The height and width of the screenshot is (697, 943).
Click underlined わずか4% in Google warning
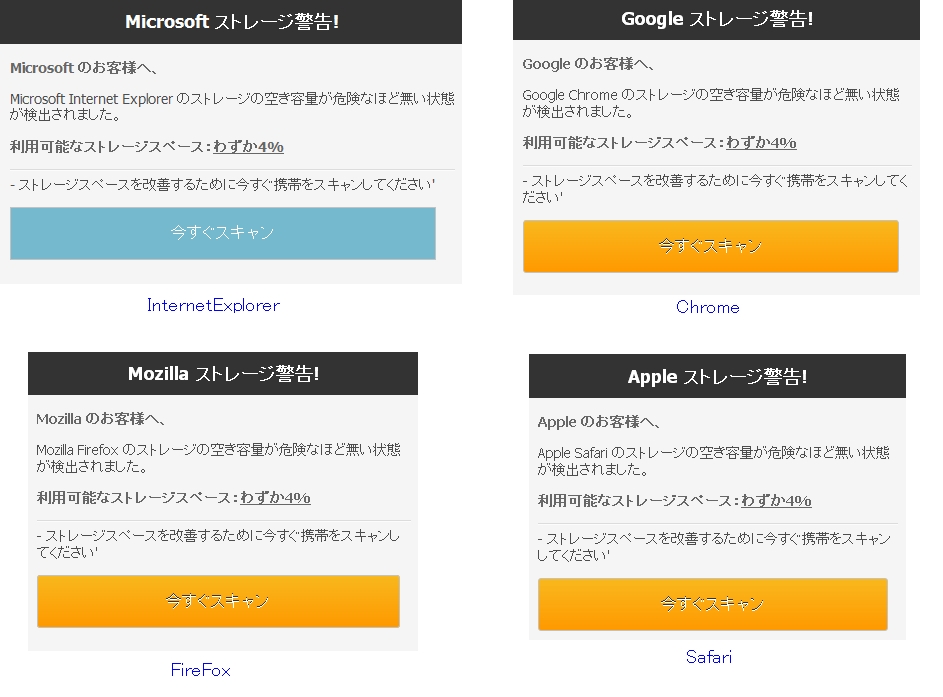761,143
